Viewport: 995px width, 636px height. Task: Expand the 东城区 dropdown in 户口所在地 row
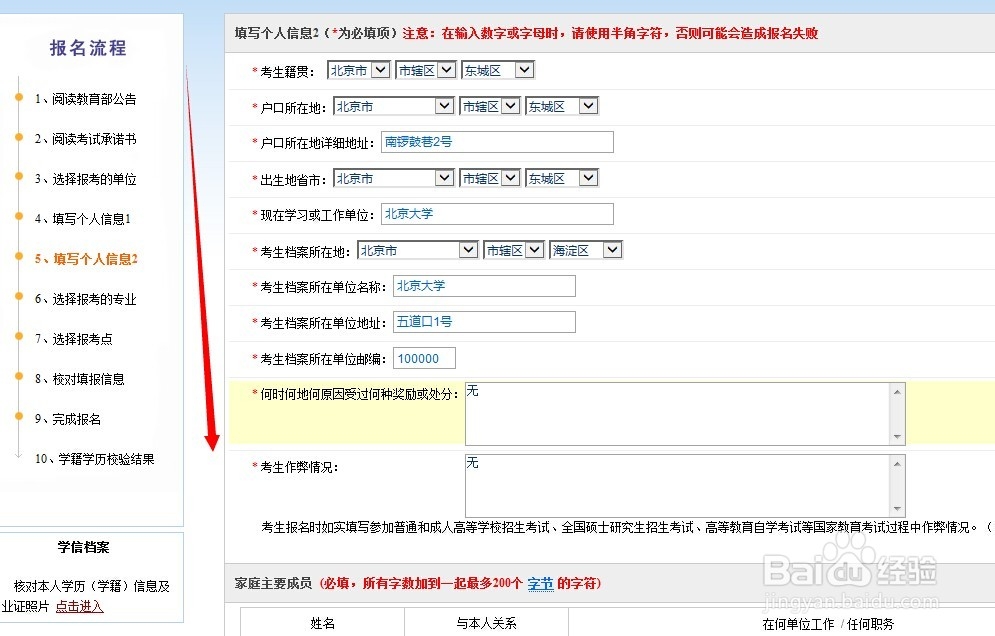click(x=561, y=105)
